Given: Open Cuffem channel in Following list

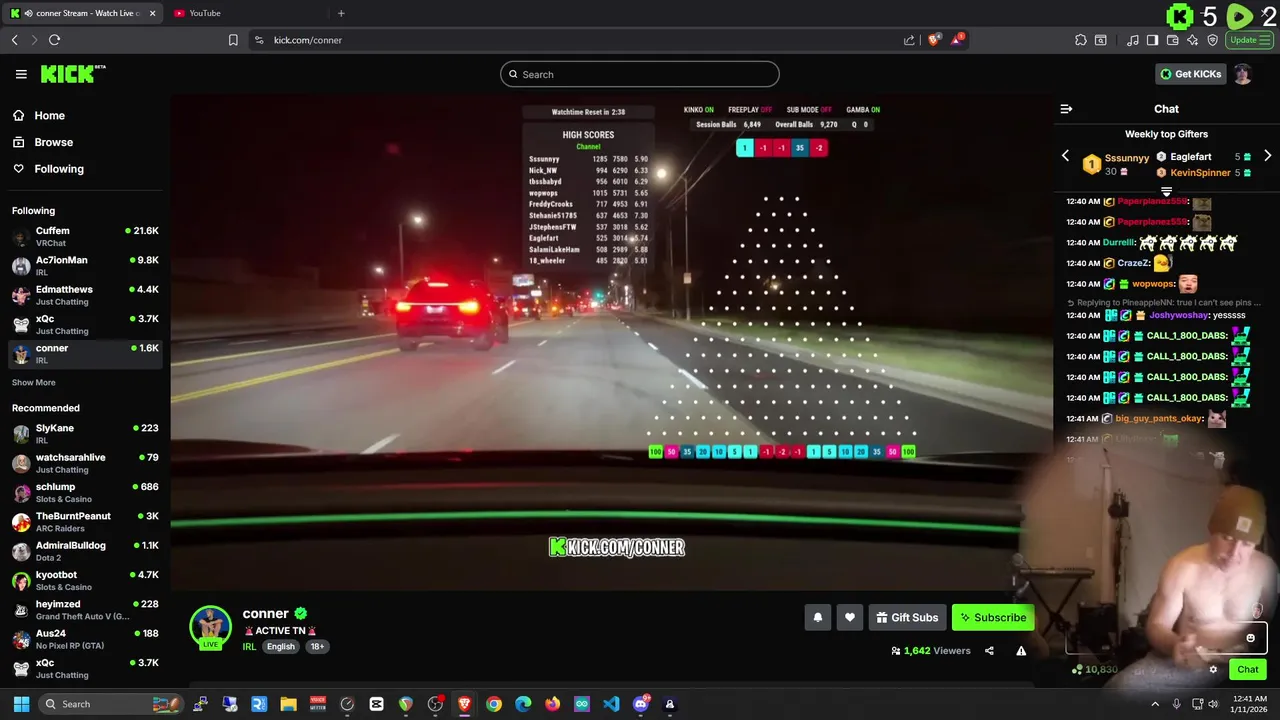Looking at the screenshot, I should point(84,236).
